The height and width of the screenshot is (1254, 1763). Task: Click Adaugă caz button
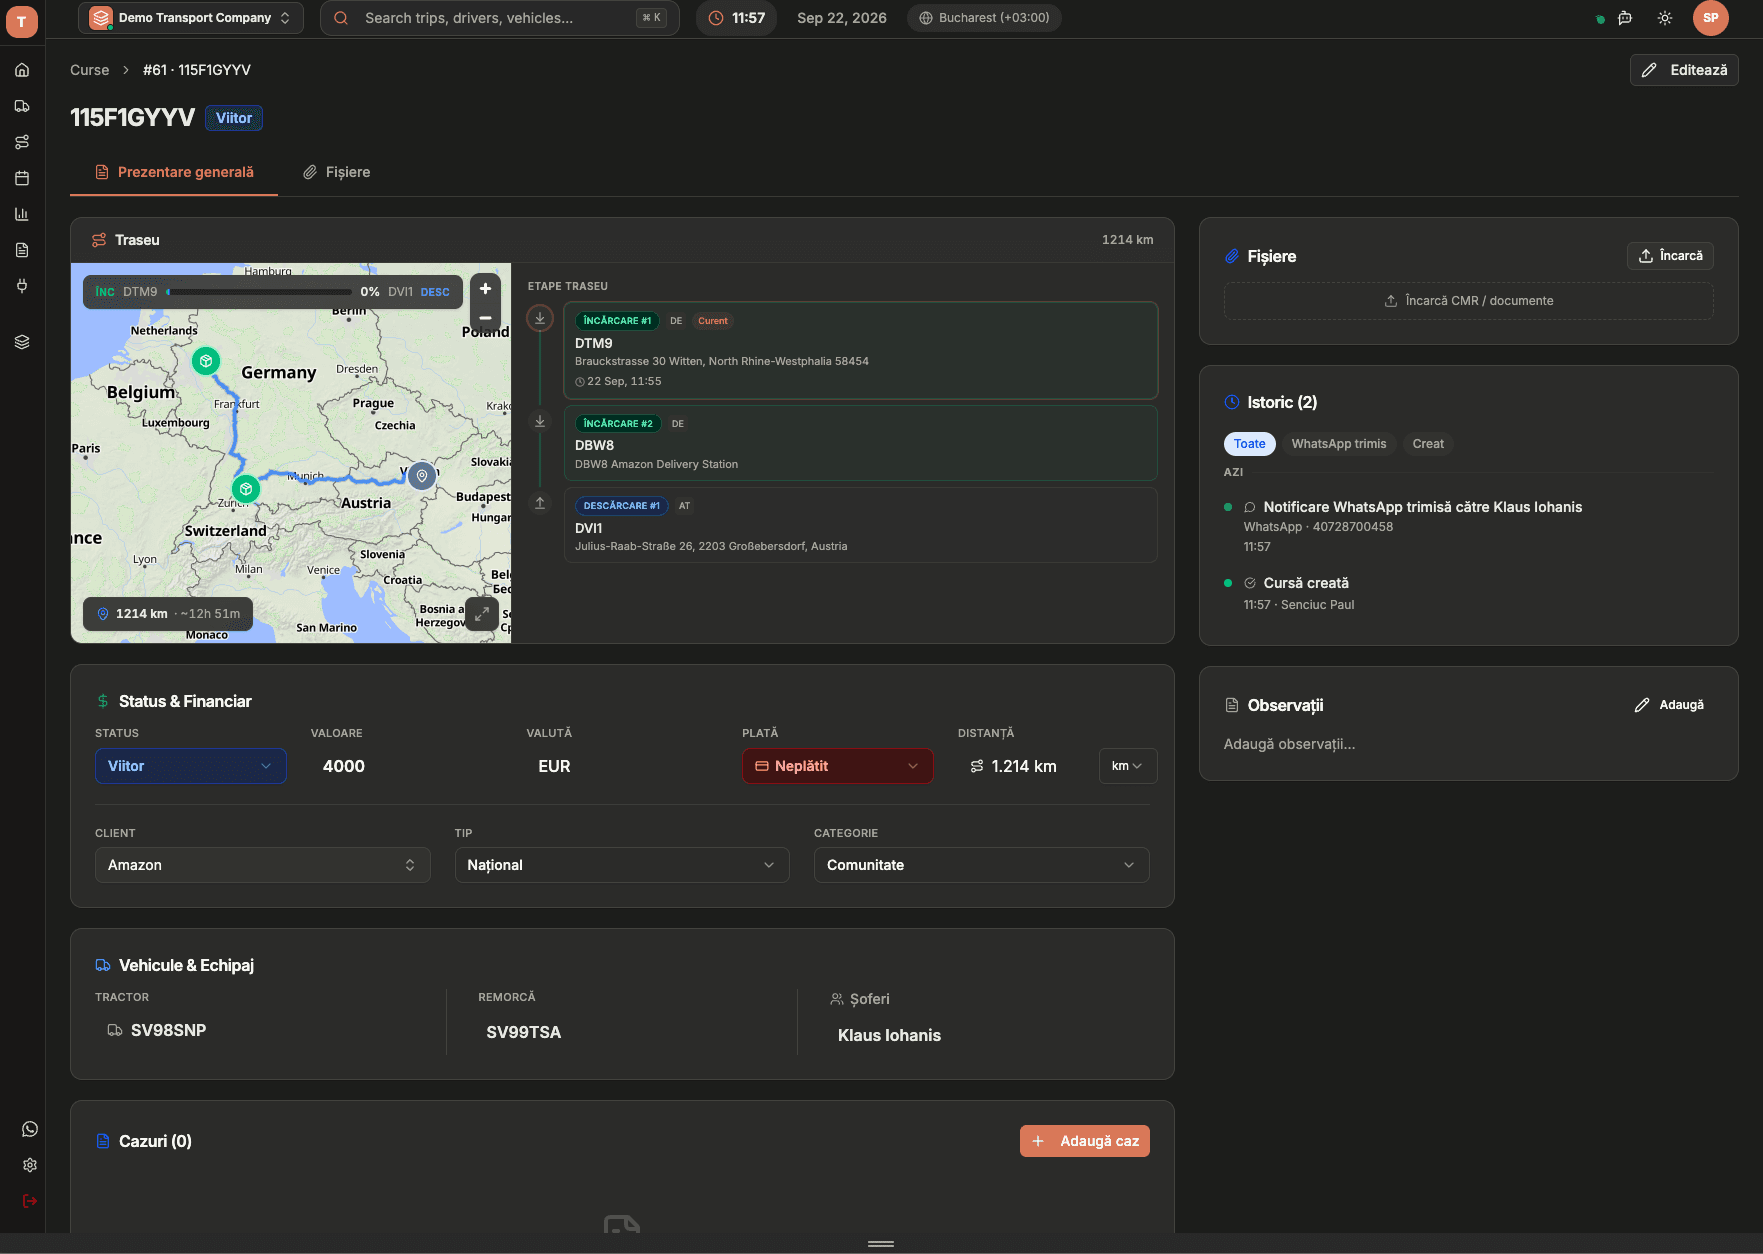click(1085, 1141)
